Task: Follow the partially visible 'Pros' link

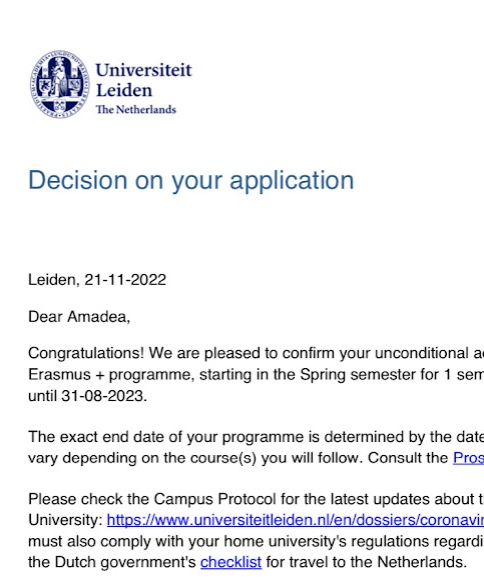Action: [x=468, y=458]
